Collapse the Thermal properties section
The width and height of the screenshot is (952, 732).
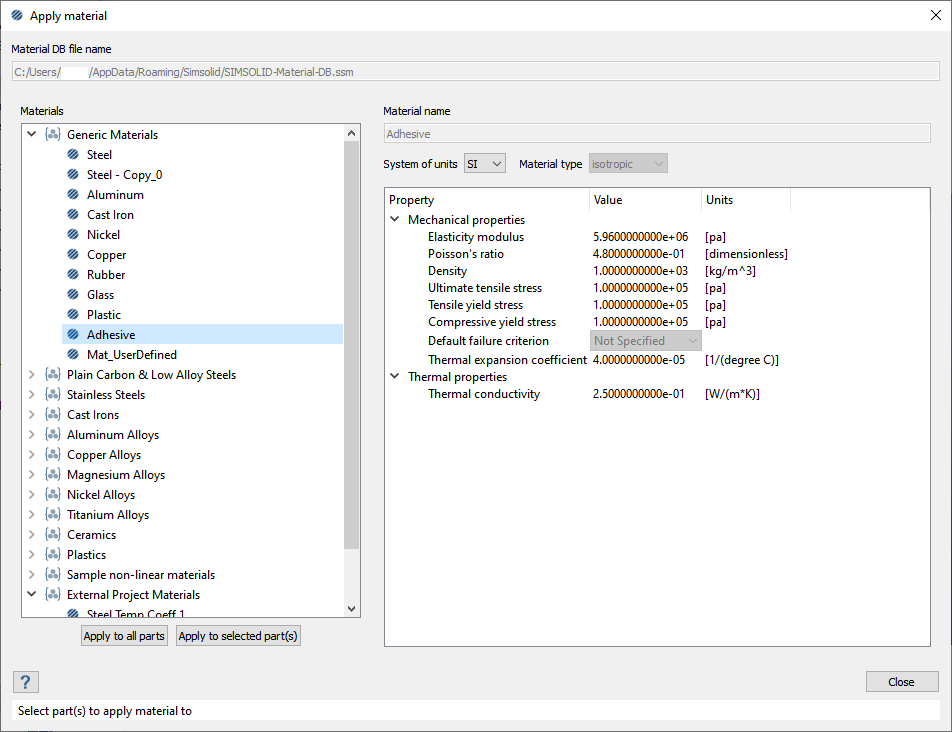tap(395, 377)
